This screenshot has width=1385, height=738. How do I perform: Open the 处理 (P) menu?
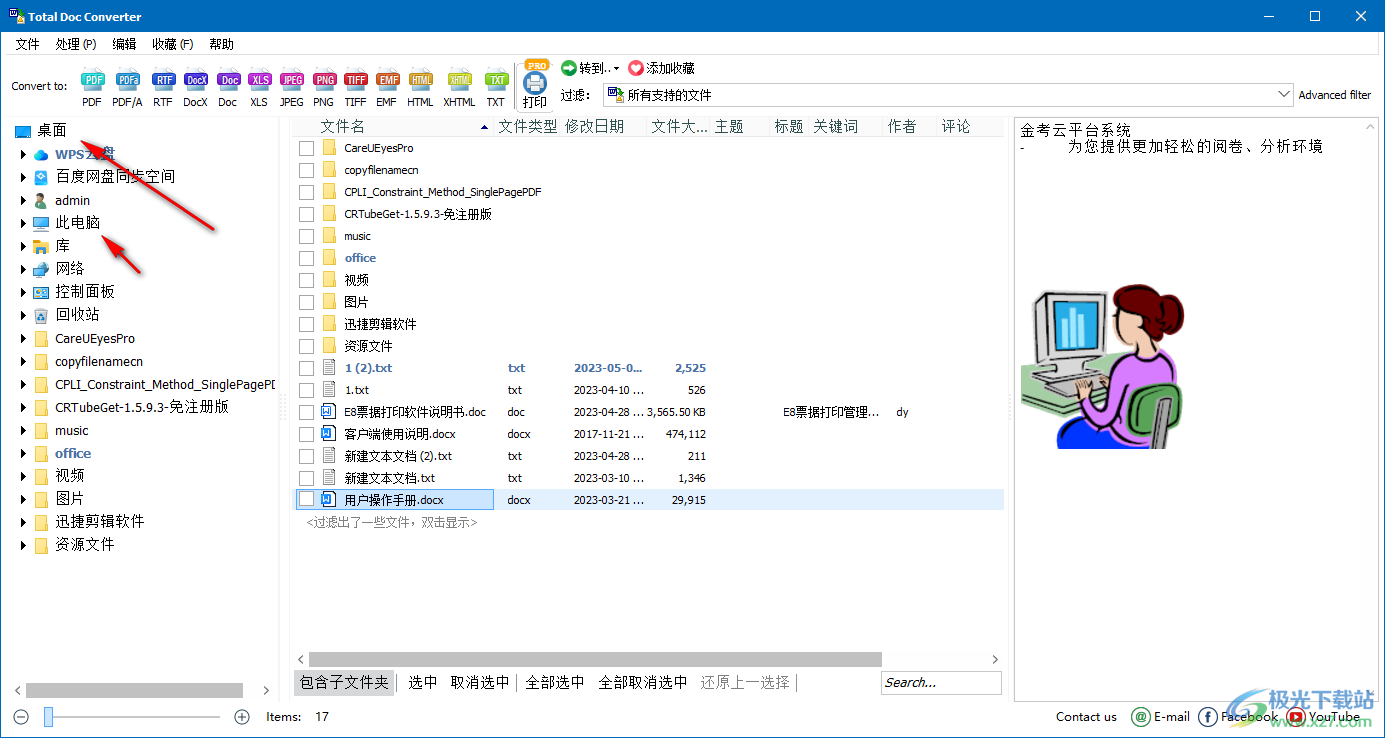click(x=76, y=44)
